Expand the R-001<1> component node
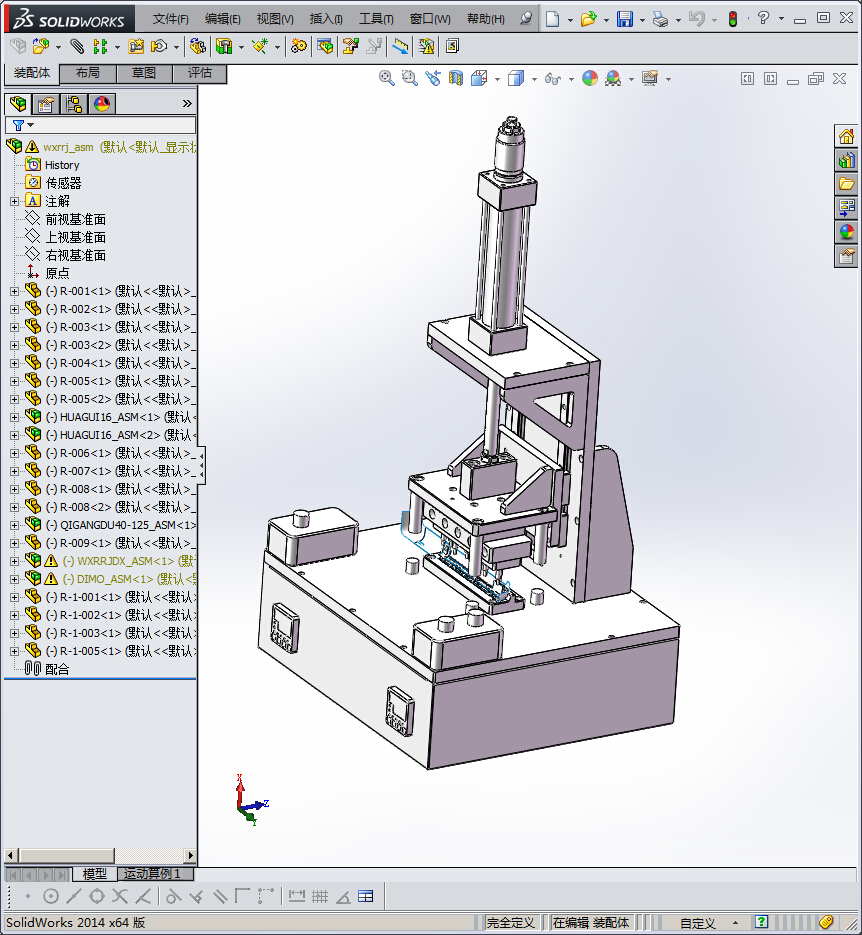This screenshot has width=862, height=935. 14,292
